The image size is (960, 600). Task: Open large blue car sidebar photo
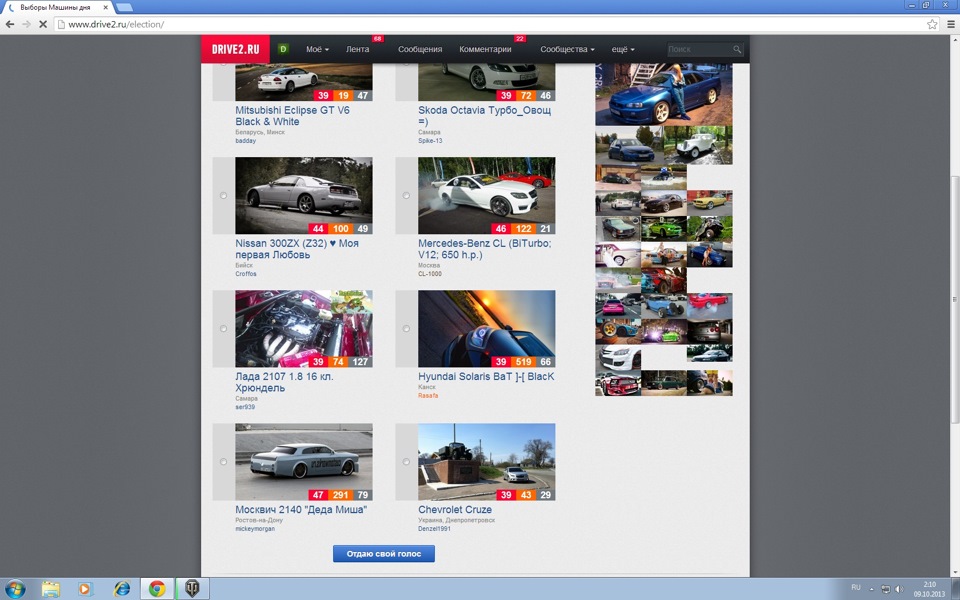[664, 94]
